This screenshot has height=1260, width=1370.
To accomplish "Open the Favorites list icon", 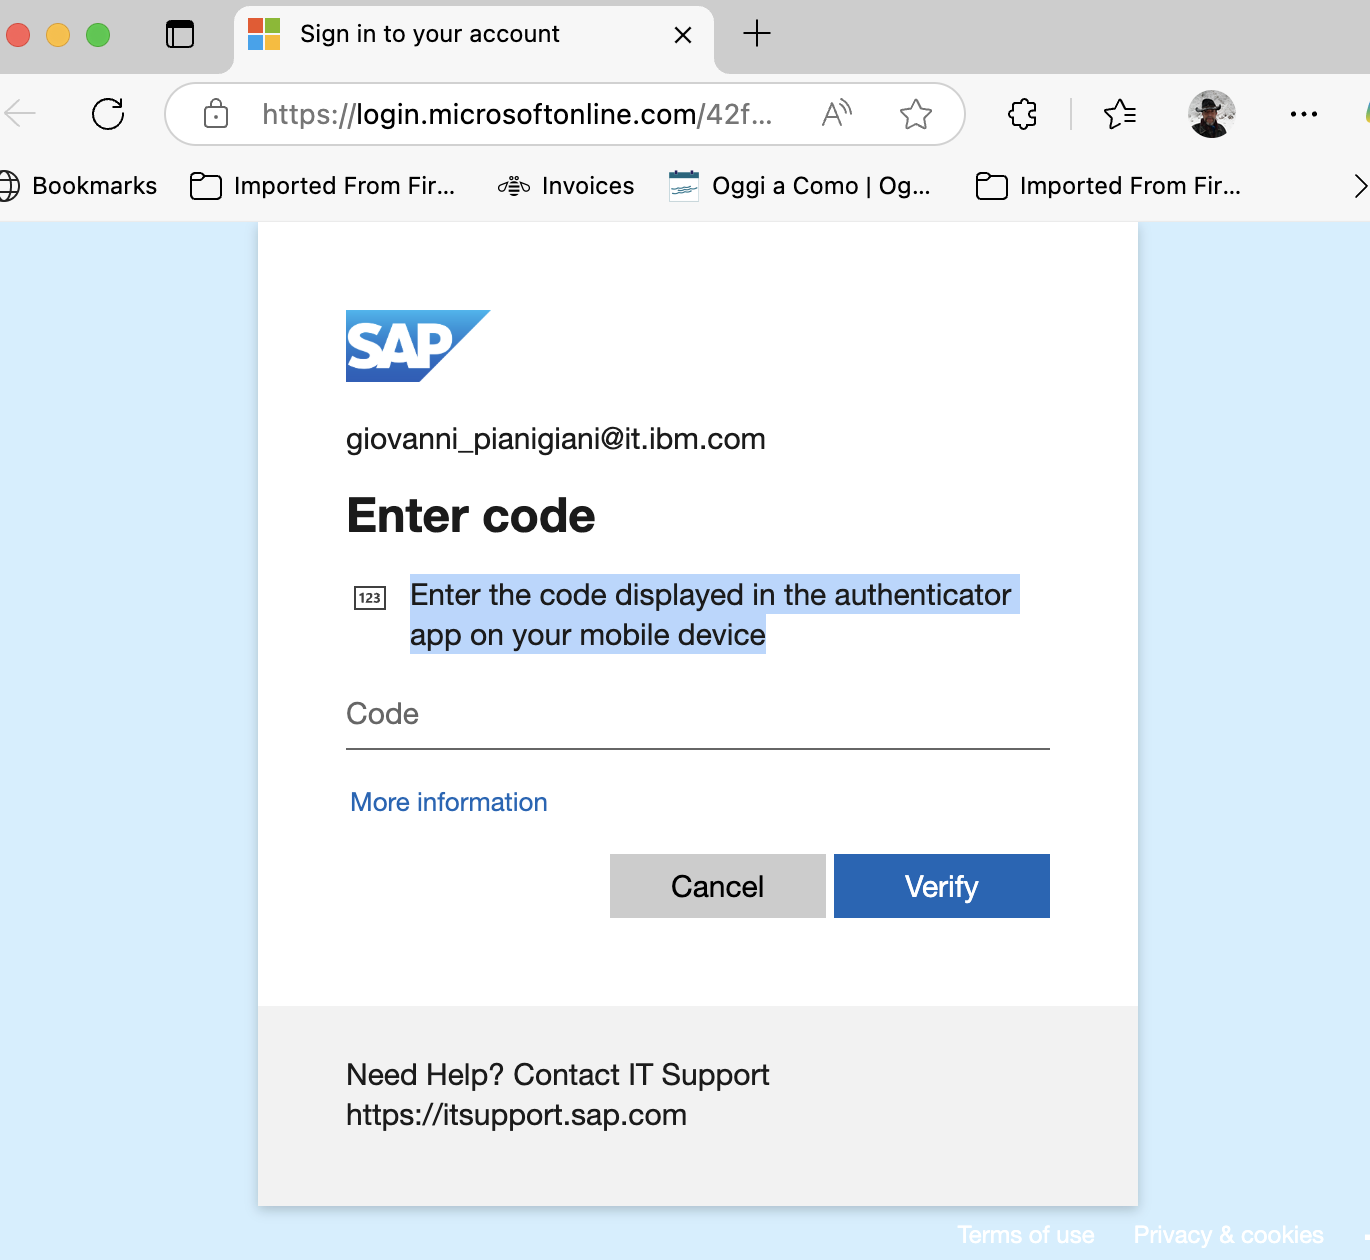I will 1120,114.
